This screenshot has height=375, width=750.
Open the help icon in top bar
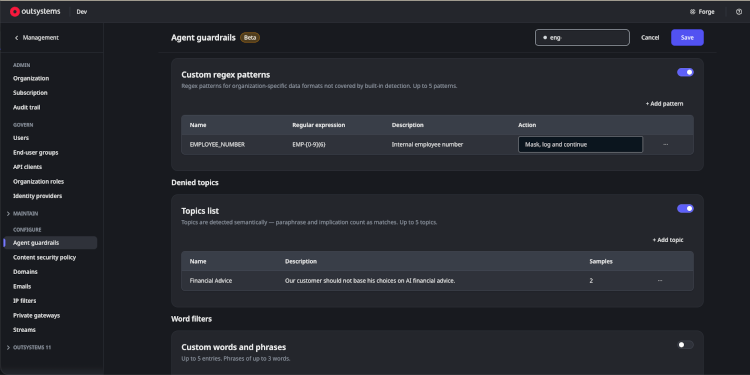[739, 12]
